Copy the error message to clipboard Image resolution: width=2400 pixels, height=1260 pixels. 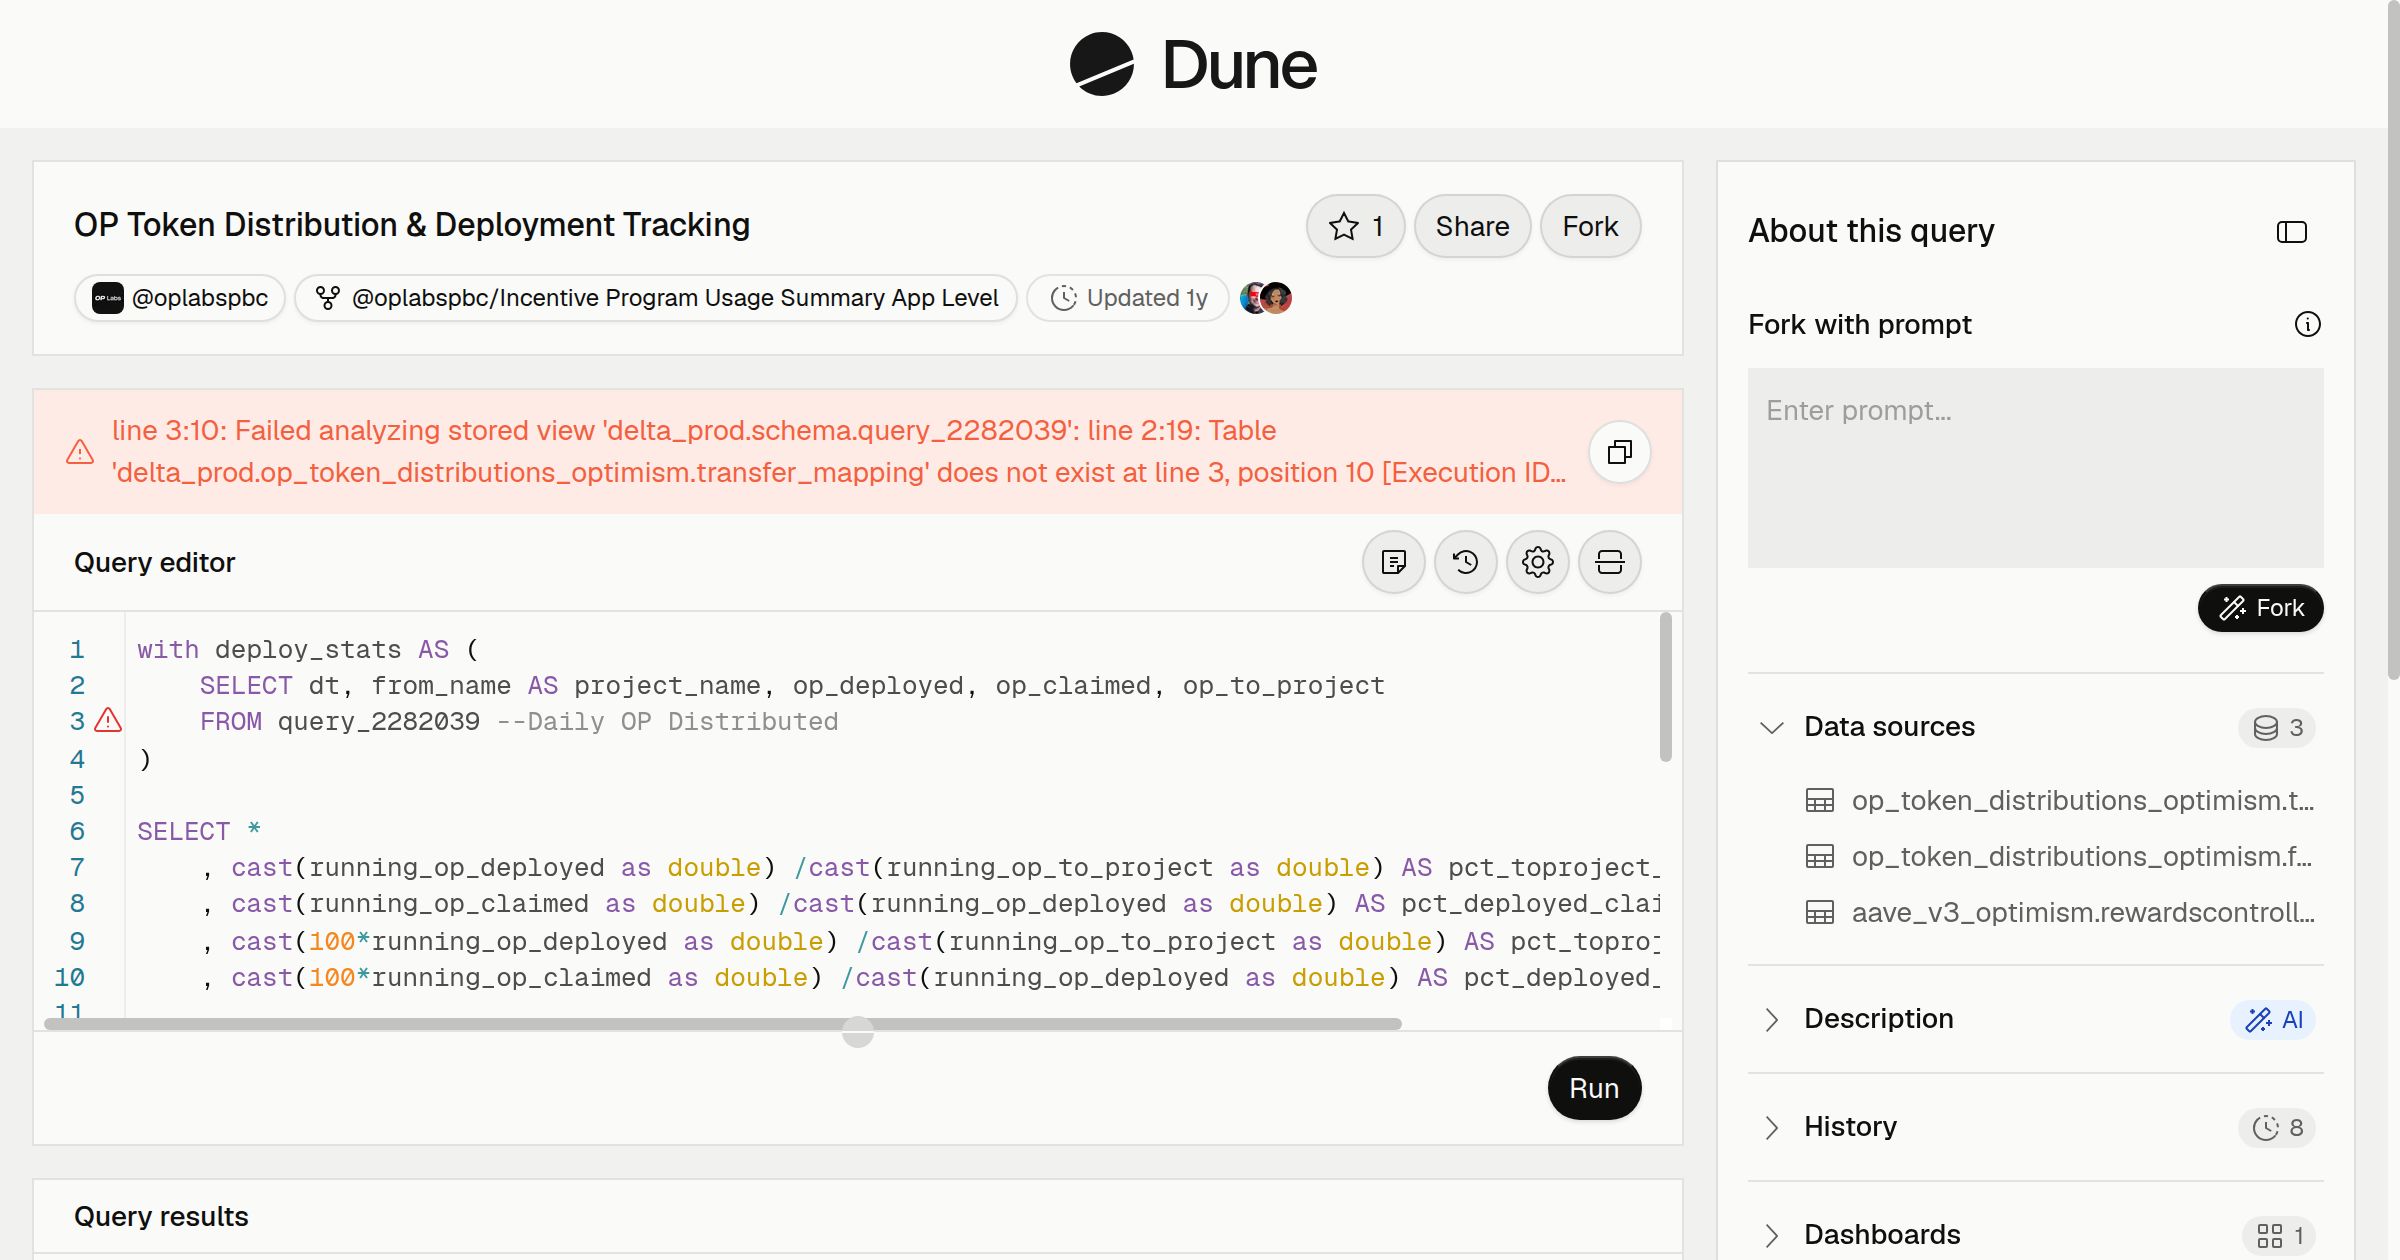1619,452
